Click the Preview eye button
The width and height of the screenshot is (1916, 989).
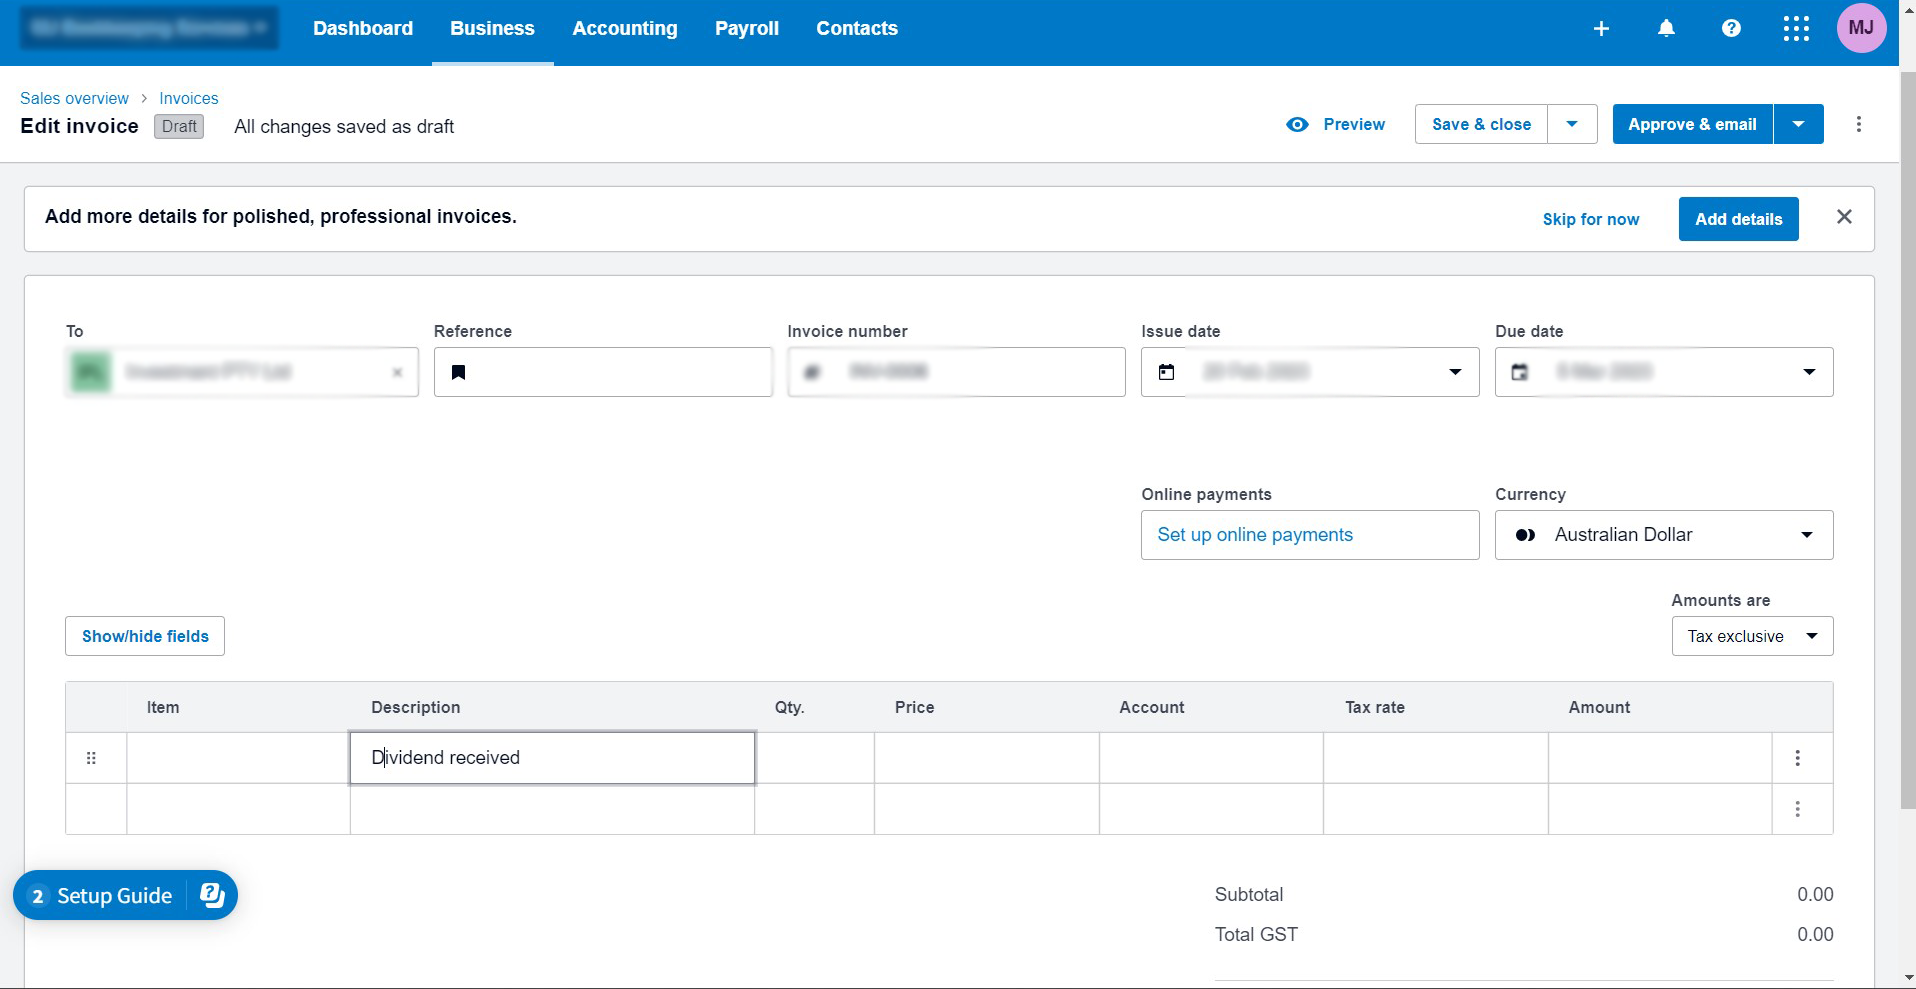[1336, 125]
